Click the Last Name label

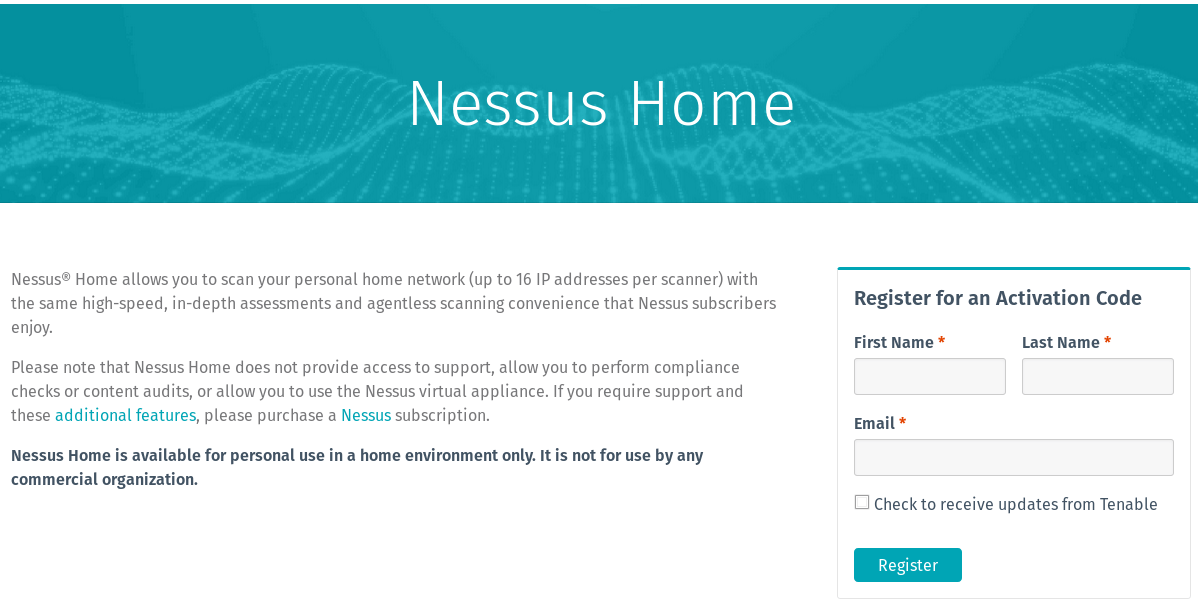[1061, 342]
